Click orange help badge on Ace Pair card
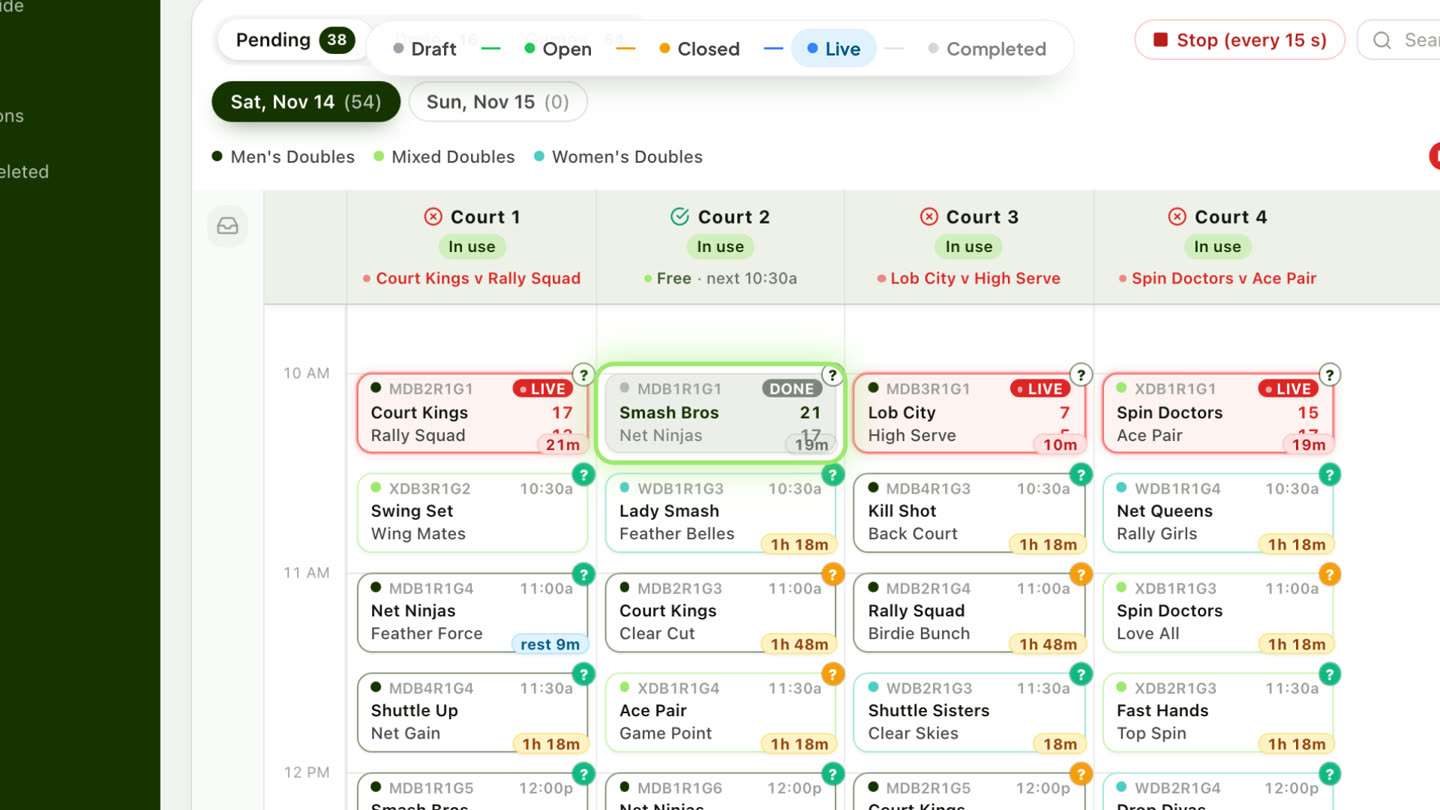Screen dimensions: 1440x810 832,675
